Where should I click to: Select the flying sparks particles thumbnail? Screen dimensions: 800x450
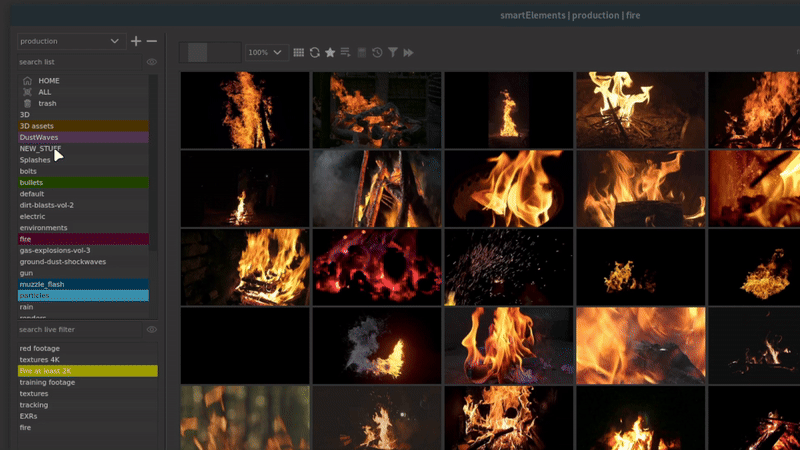coord(509,267)
